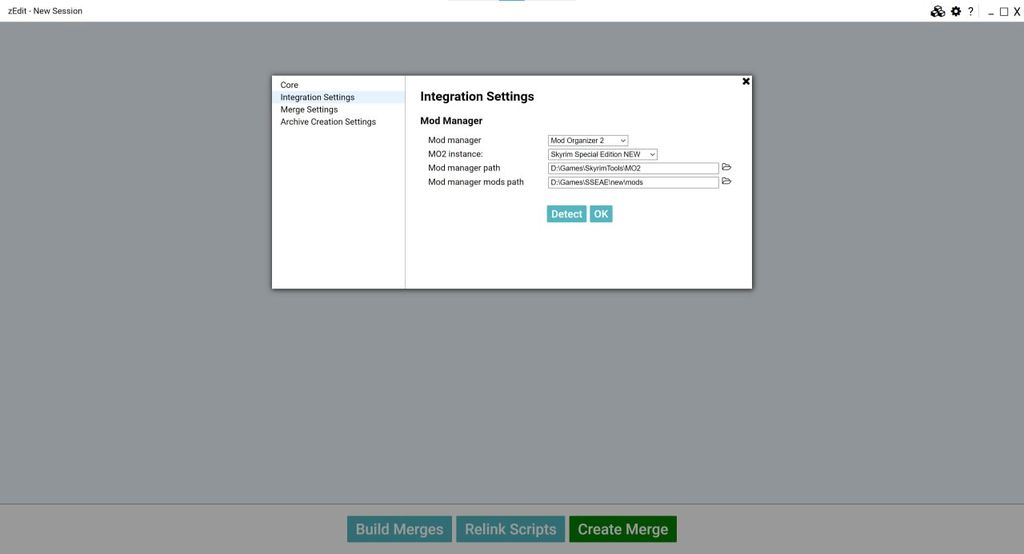
Task: Click the Integration Settings dialog heading
Action: 477,97
